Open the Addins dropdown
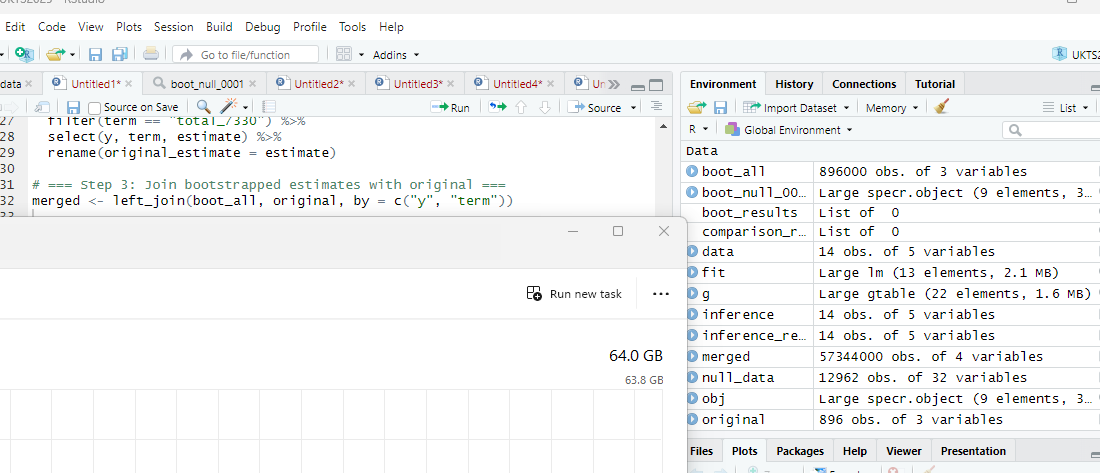Screen dimensions: 1100x473 point(396,54)
